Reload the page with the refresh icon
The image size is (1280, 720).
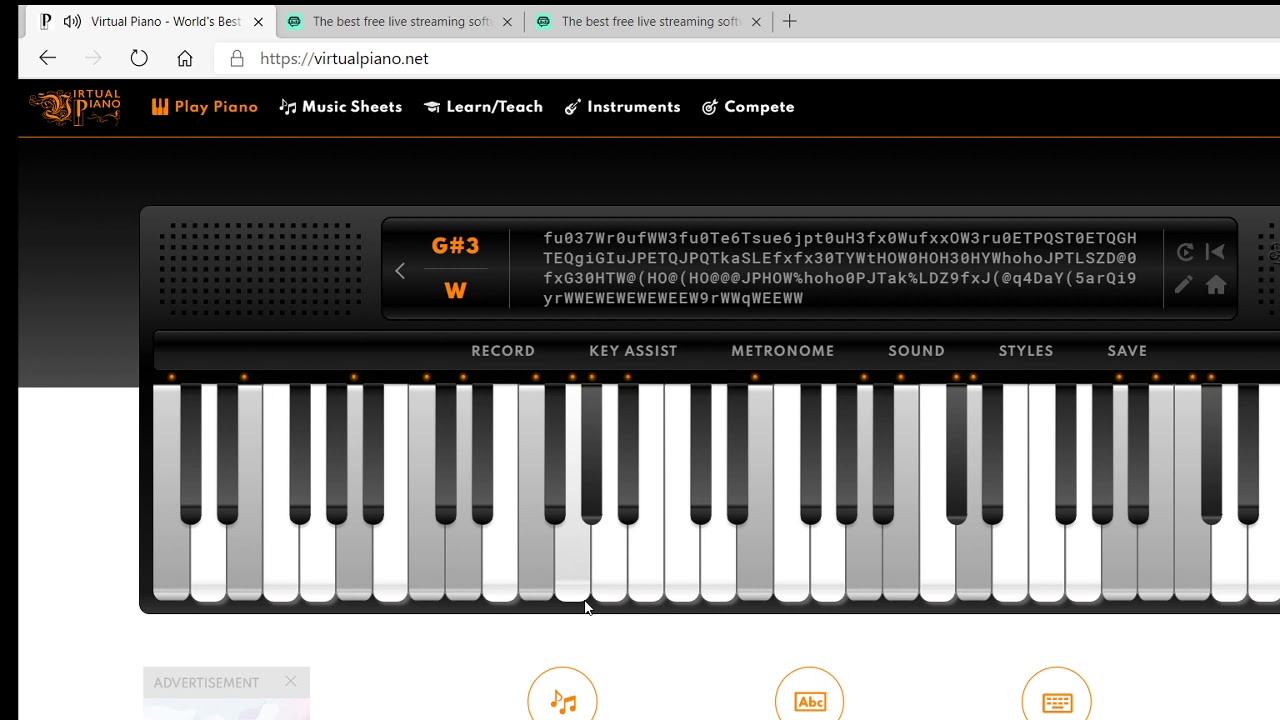pos(139,58)
